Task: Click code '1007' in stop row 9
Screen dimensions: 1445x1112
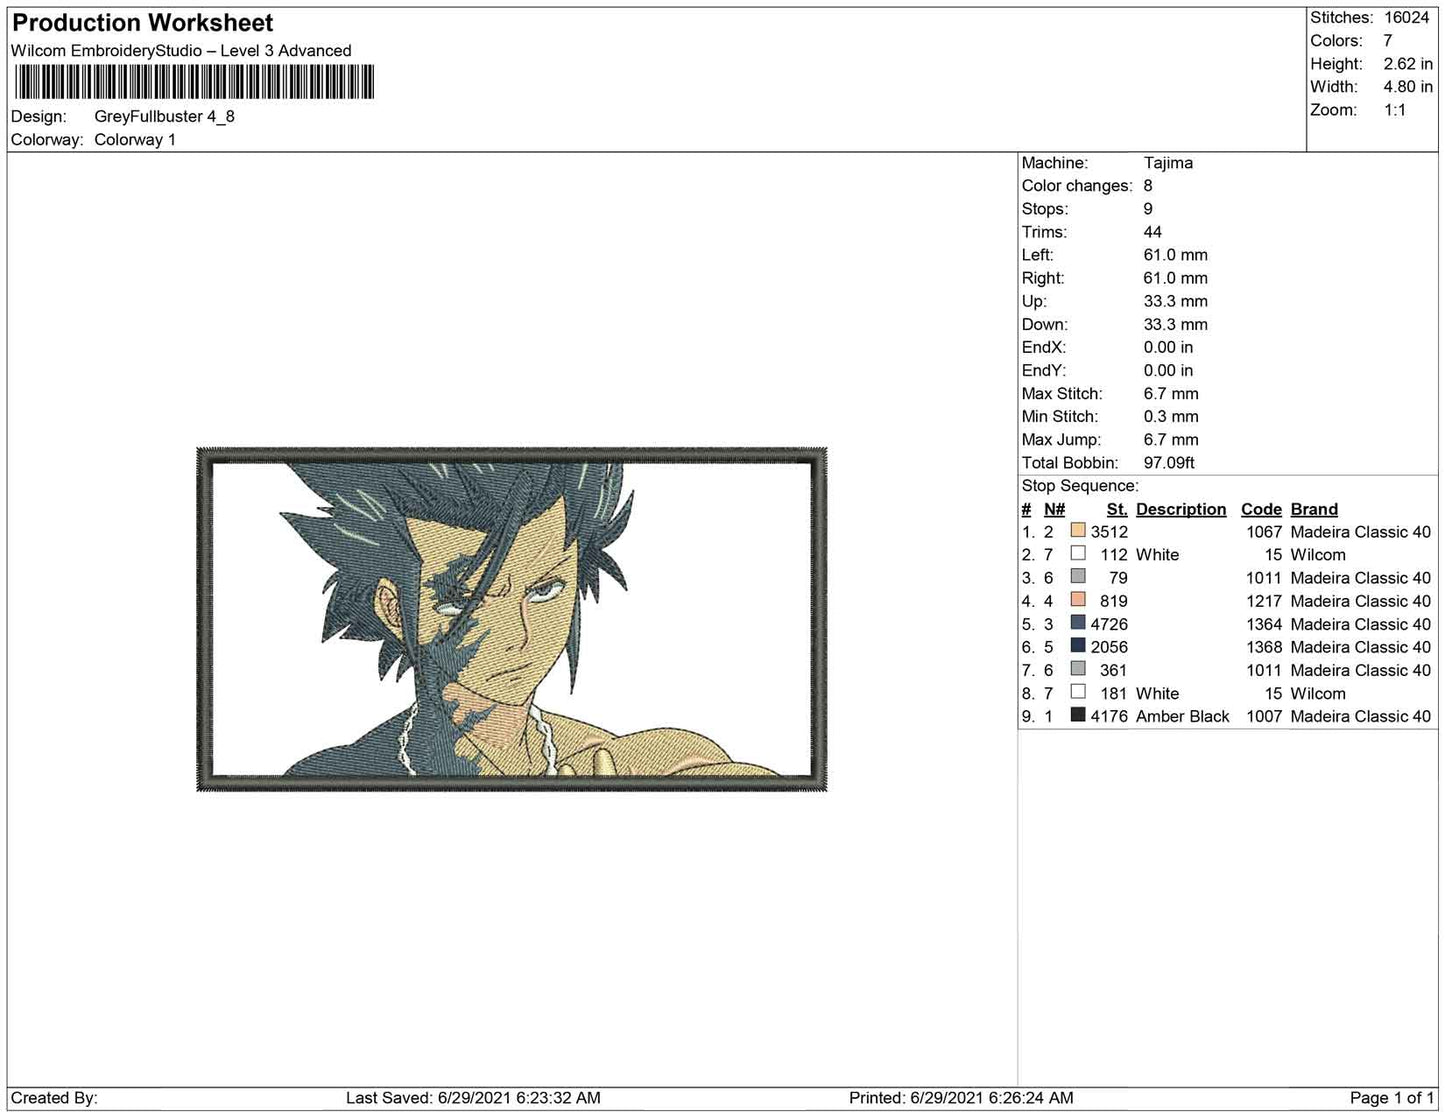Action: point(1264,717)
